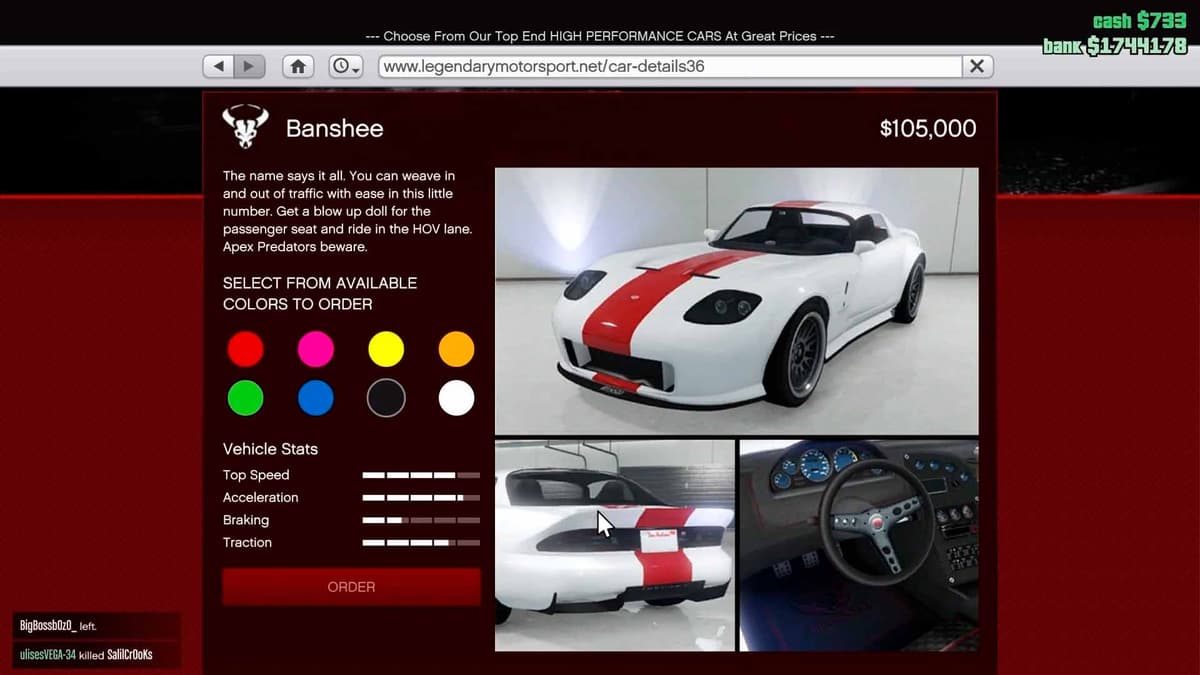This screenshot has height=675, width=1200.
Task: Open the Banshee interior steering wheel thumbnail
Action: pyautogui.click(x=858, y=545)
